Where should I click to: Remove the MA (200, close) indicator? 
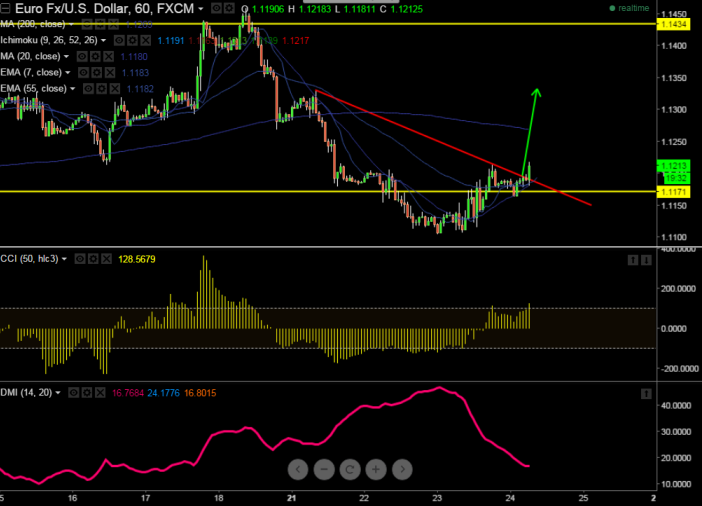click(113, 24)
